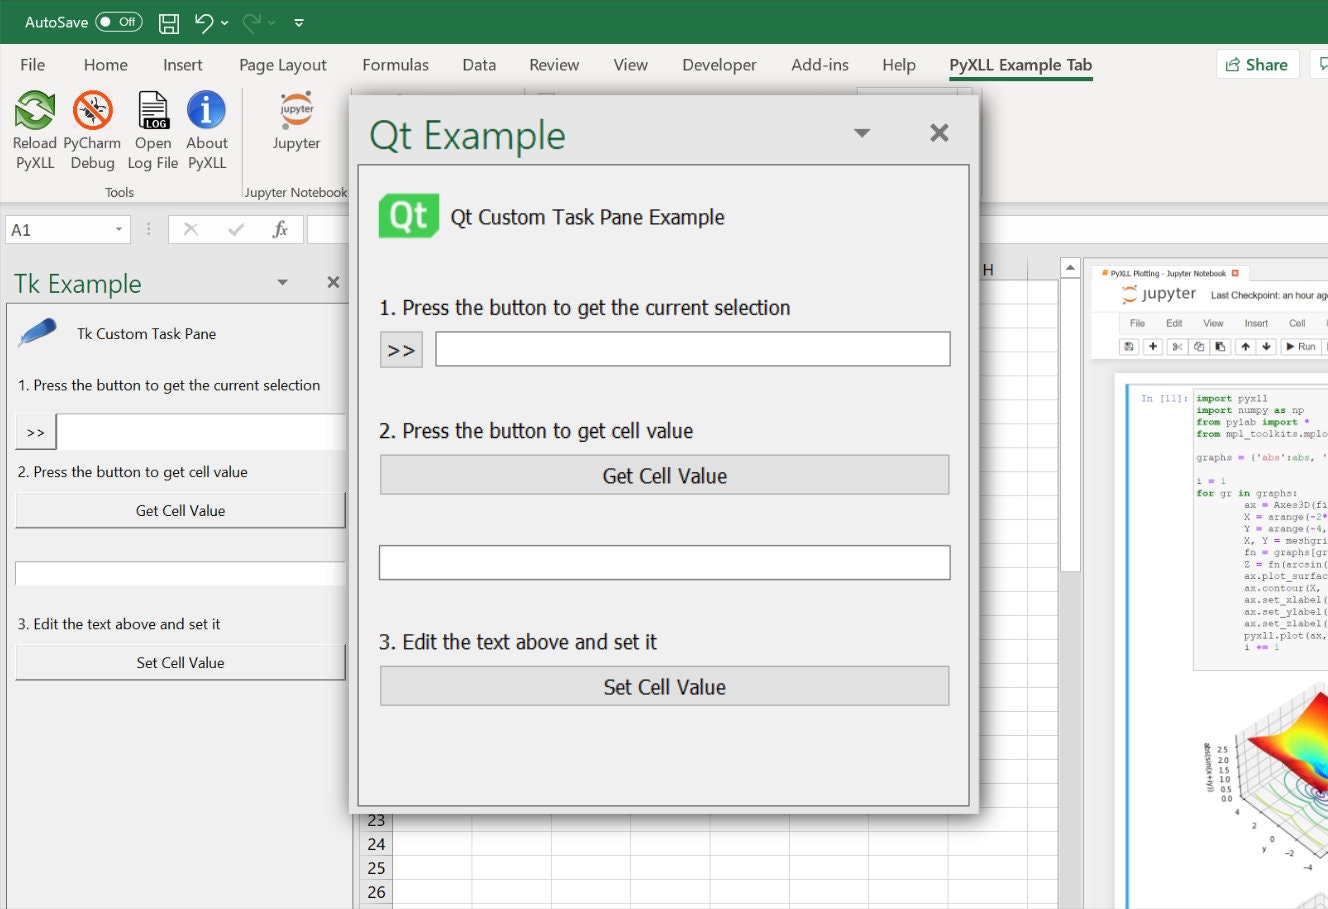This screenshot has height=909, width=1328.
Task: Open the Tk Example pane options dropdown
Action: [282, 283]
